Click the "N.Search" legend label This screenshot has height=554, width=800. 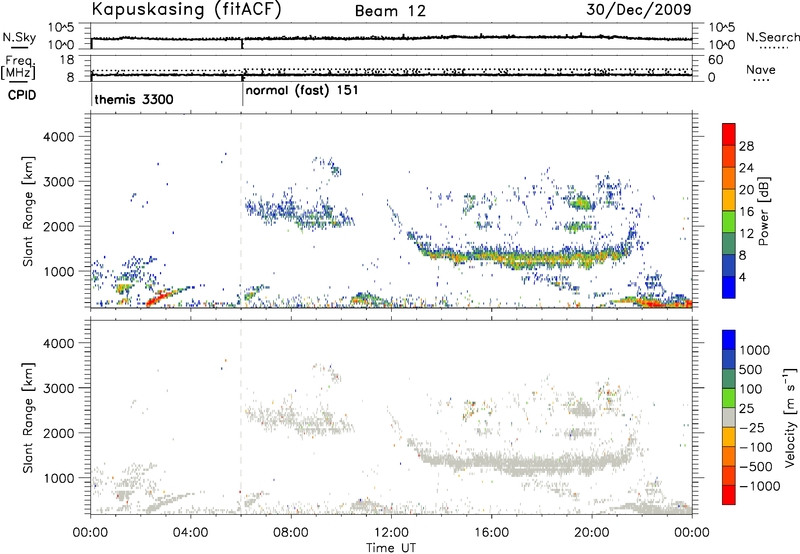pos(772,37)
